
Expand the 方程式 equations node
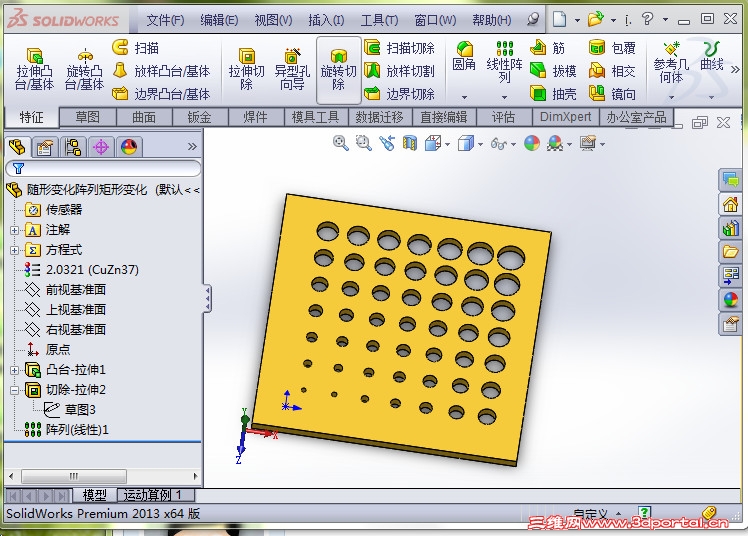(x=14, y=250)
